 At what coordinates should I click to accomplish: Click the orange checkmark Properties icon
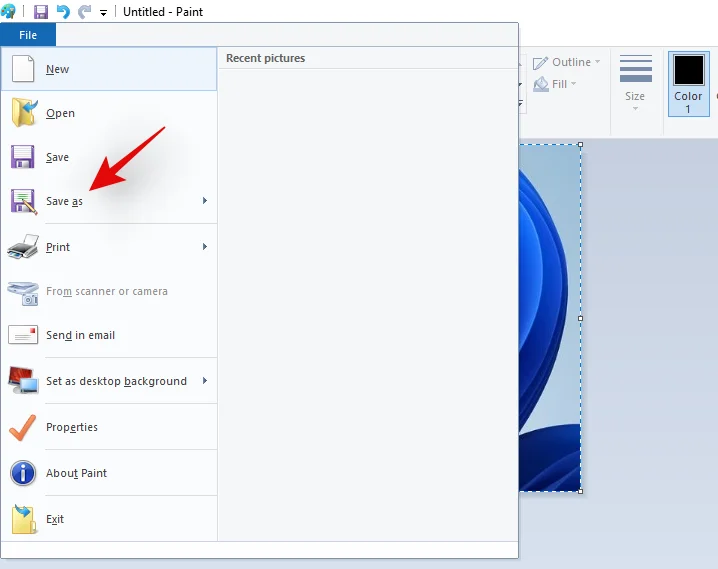click(22, 428)
